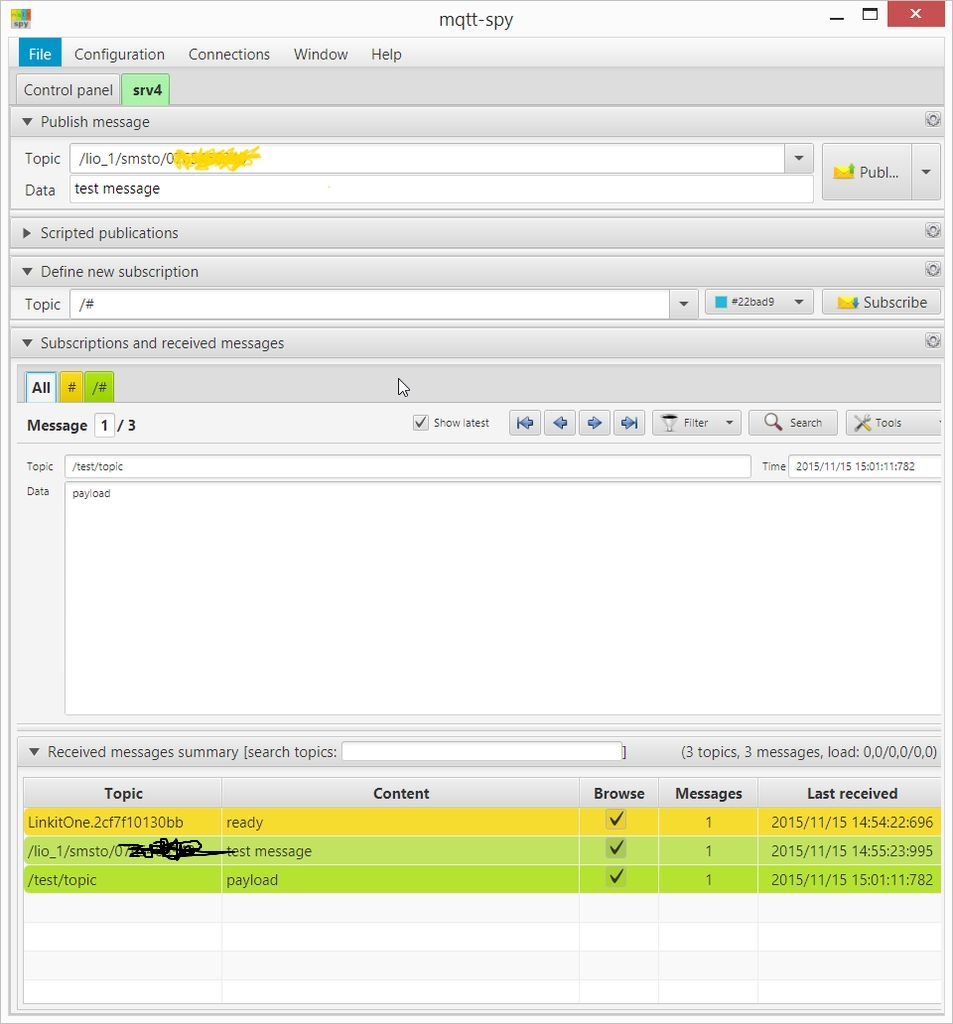Click the received message Topic field /test/topic

point(408,466)
